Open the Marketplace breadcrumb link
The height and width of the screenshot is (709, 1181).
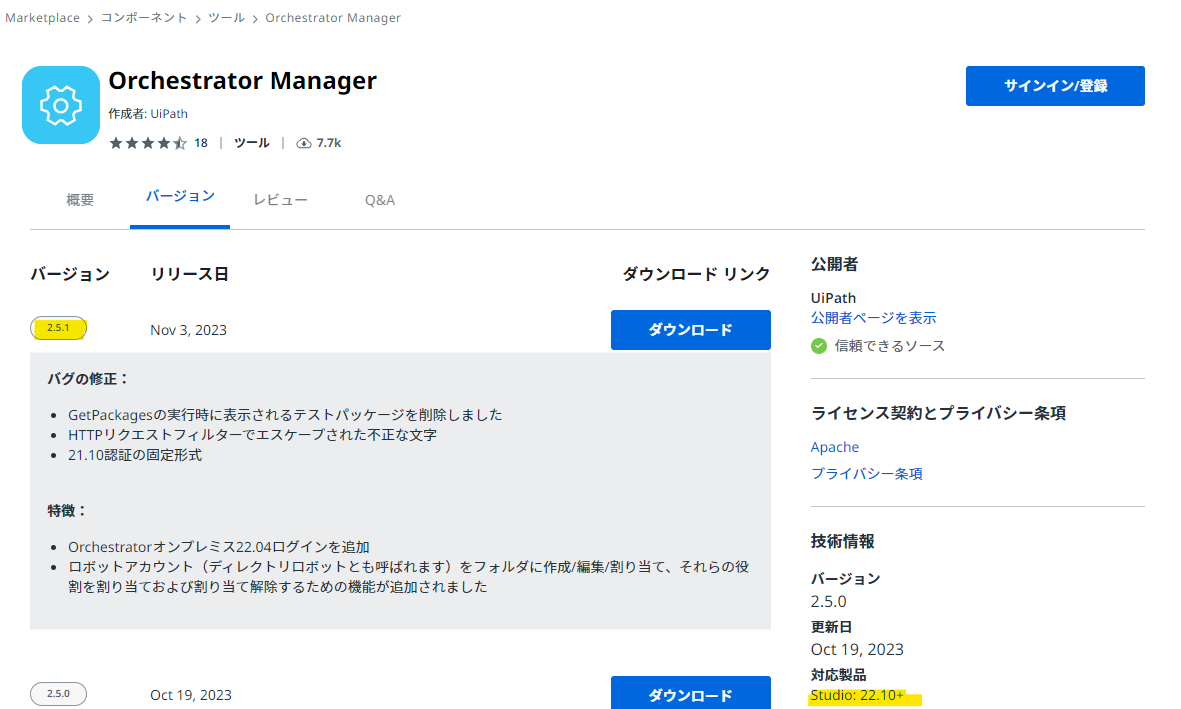pyautogui.click(x=42, y=17)
